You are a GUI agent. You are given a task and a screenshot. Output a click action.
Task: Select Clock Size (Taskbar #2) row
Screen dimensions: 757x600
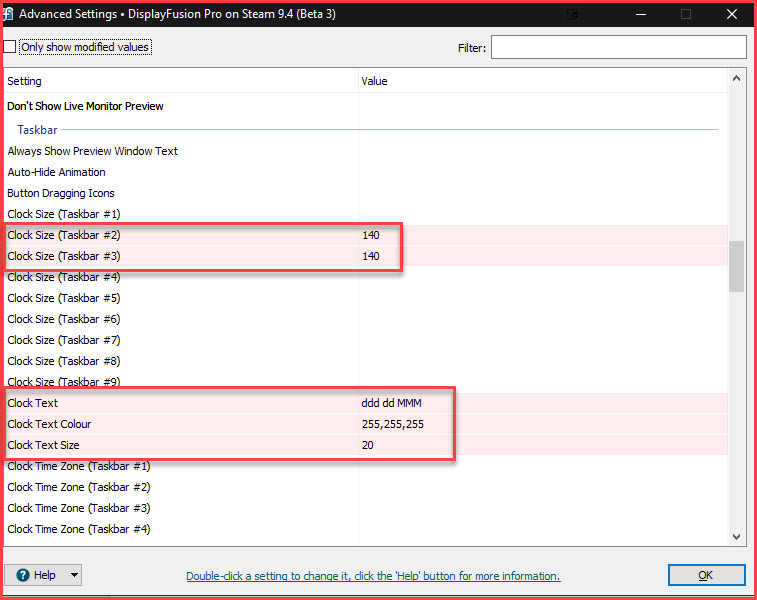[64, 235]
